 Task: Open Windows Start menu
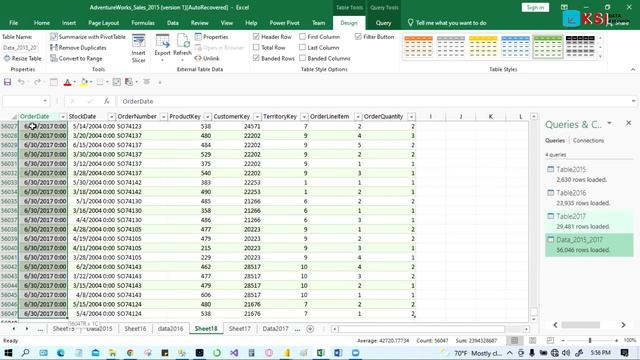[x=8, y=353]
